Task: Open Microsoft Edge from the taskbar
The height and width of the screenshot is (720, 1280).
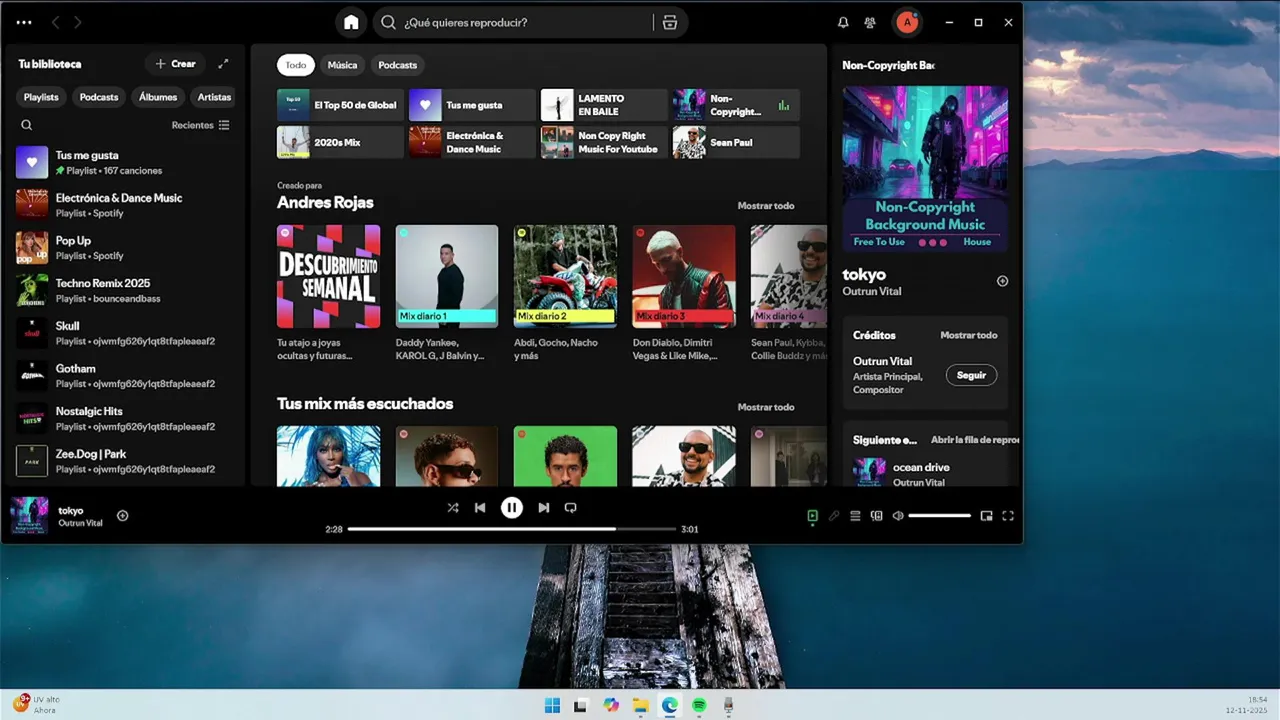Action: point(669,705)
